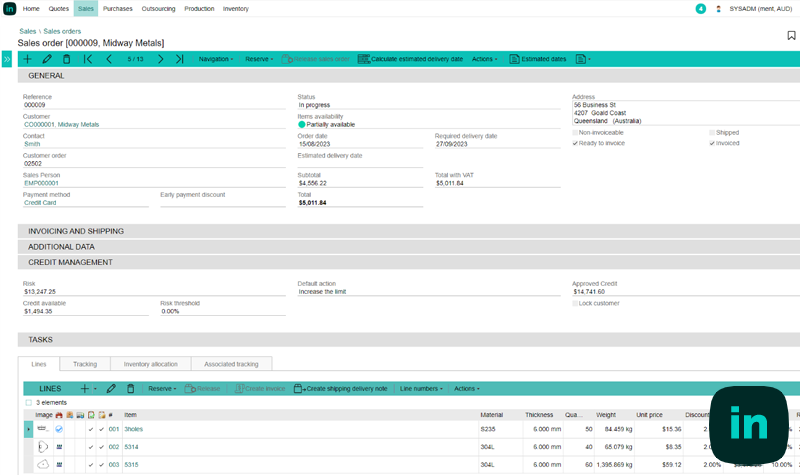Open customer link CO000001, Midway Metals
Viewport: 800px width, 475px height.
(x=61, y=124)
